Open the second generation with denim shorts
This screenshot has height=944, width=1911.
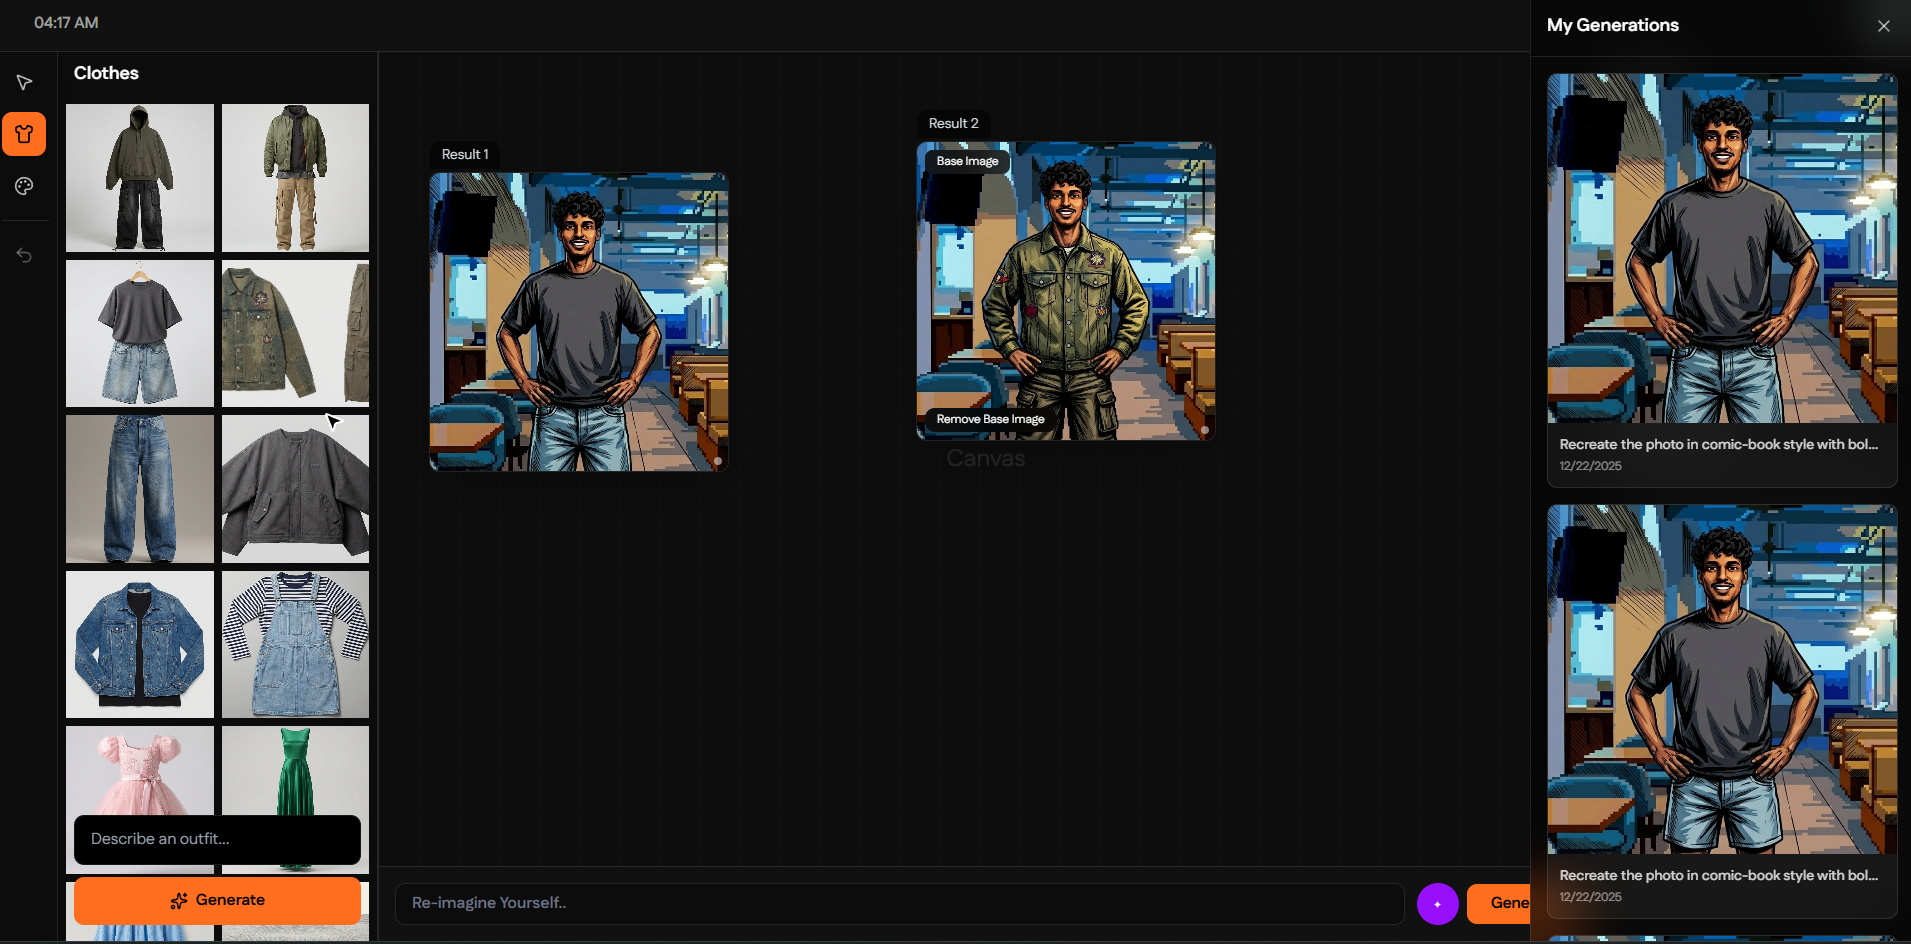tap(1722, 679)
